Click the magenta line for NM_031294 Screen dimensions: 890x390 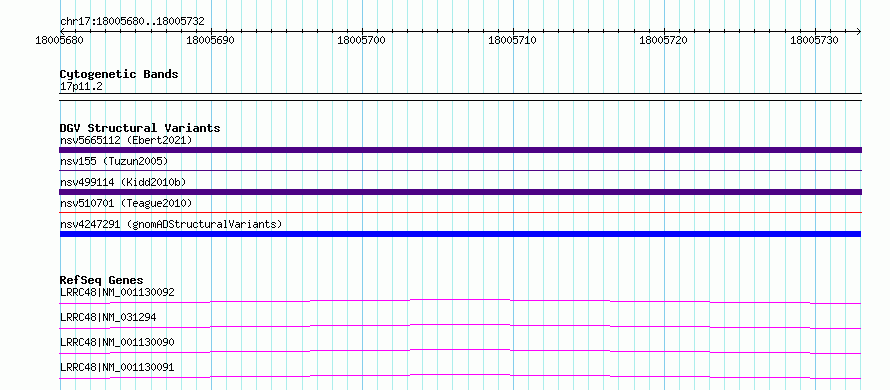(460, 326)
